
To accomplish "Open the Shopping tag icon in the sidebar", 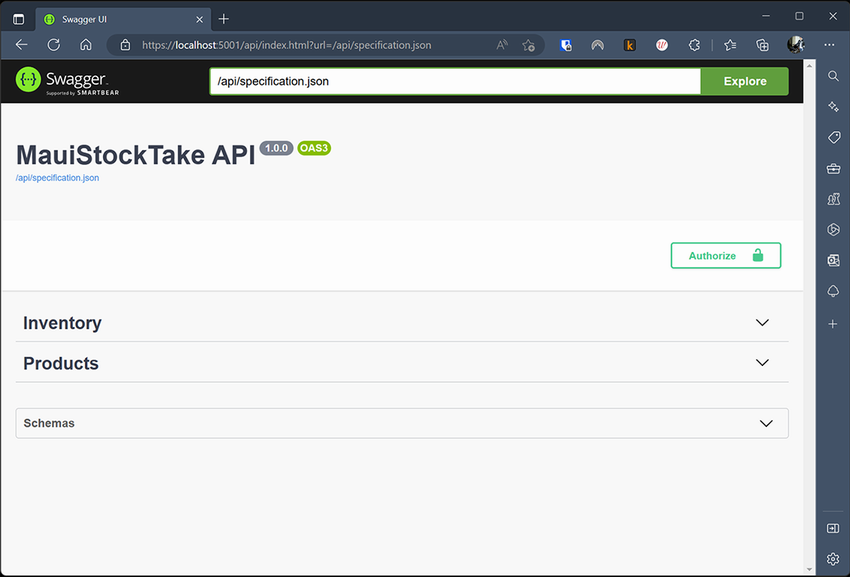I will [833, 137].
